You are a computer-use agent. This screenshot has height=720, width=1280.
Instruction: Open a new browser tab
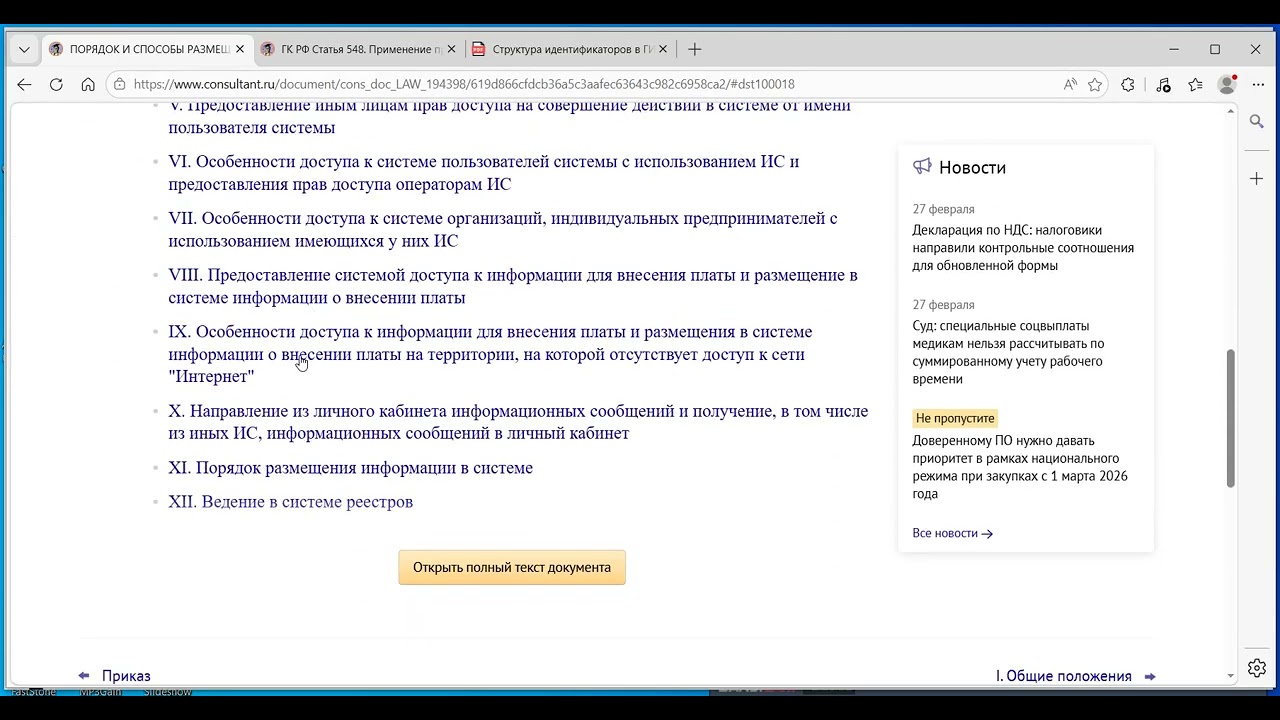[x=695, y=49]
